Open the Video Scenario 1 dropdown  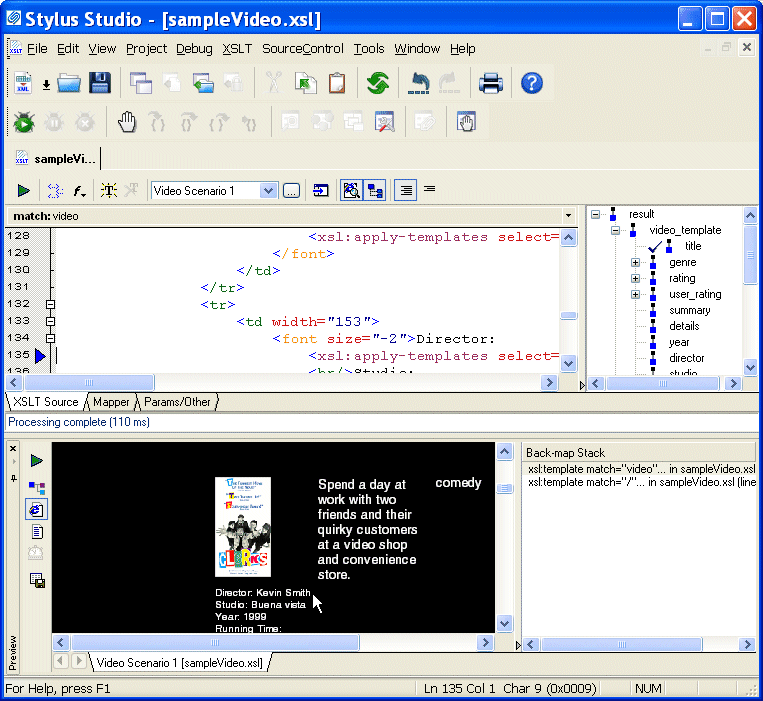pos(268,191)
